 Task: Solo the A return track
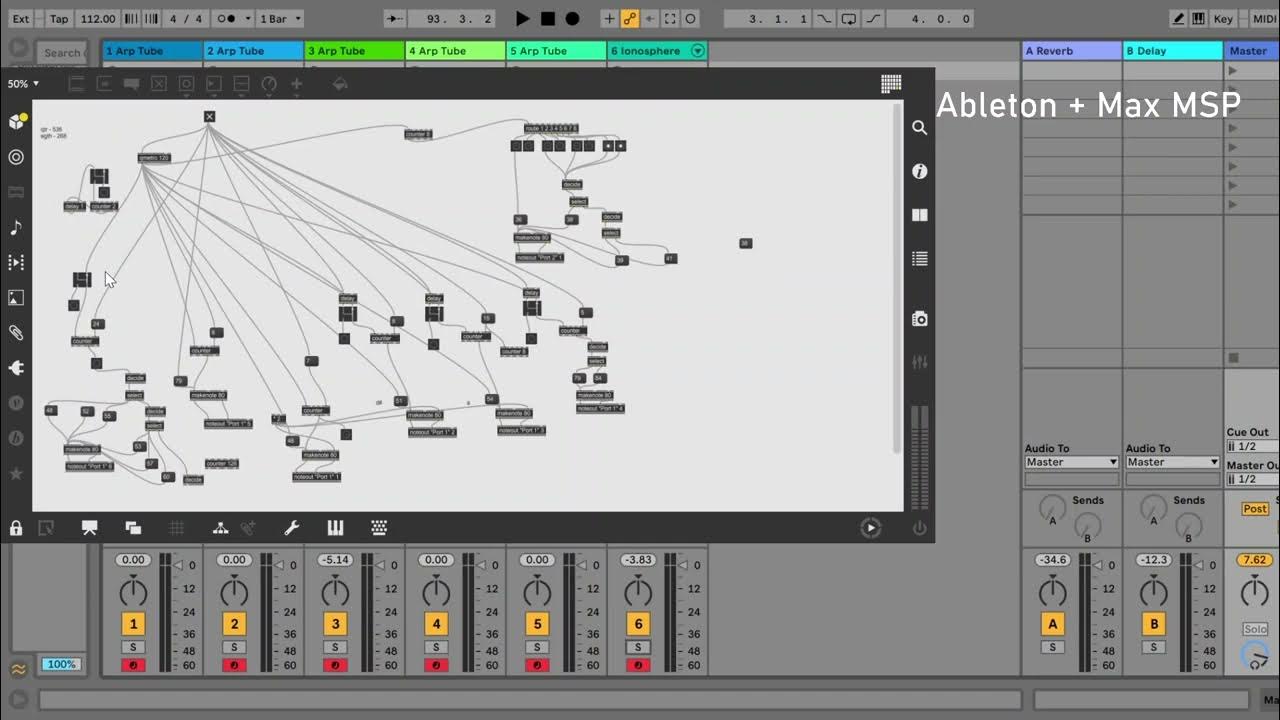click(1052, 647)
